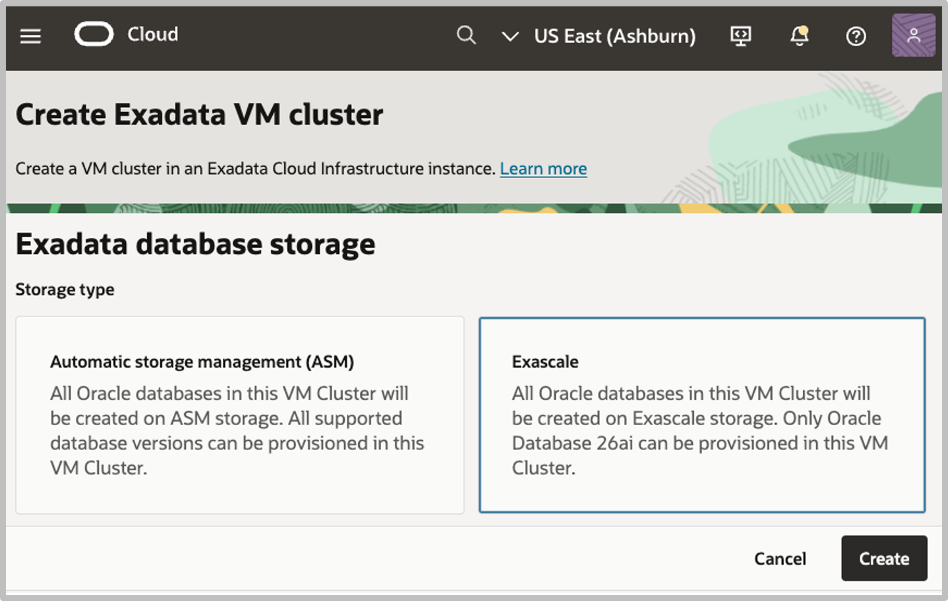Open the help question mark icon
This screenshot has height=602, width=948.
856,36
